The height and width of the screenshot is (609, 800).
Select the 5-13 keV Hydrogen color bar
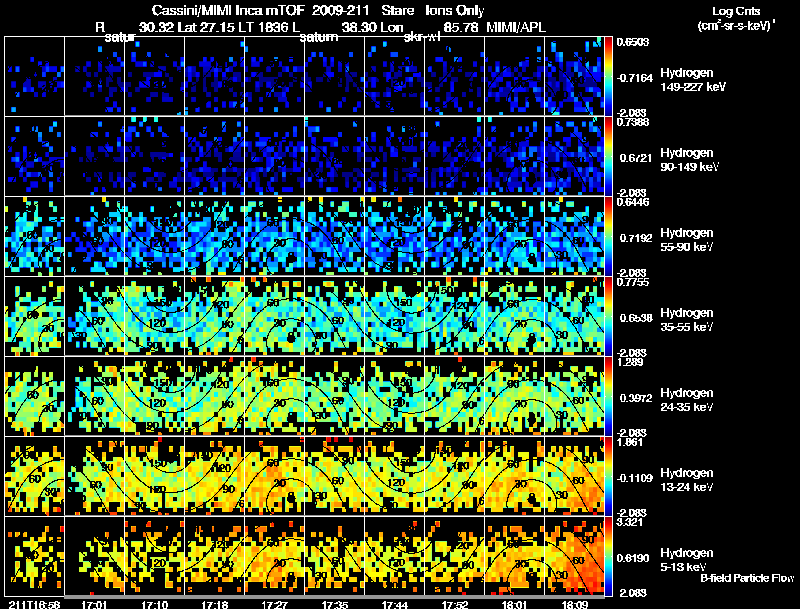(x=610, y=556)
